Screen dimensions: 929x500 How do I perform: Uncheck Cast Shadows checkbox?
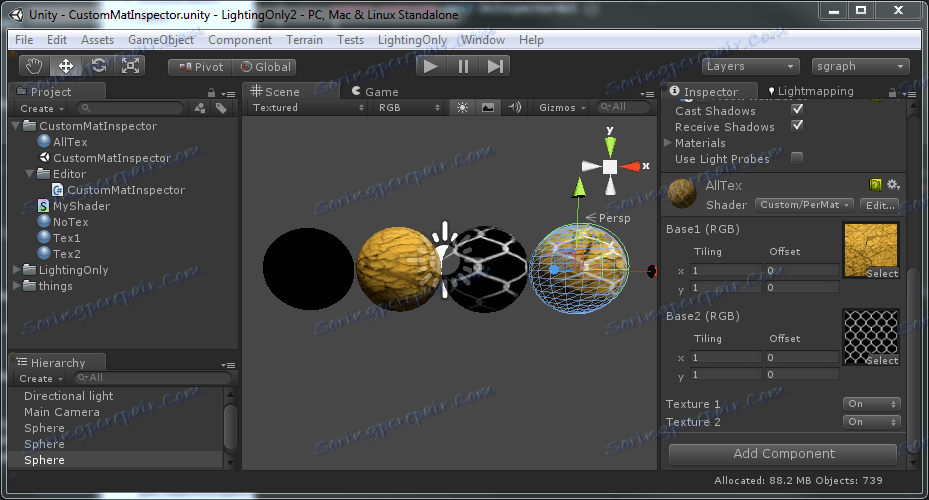click(797, 110)
